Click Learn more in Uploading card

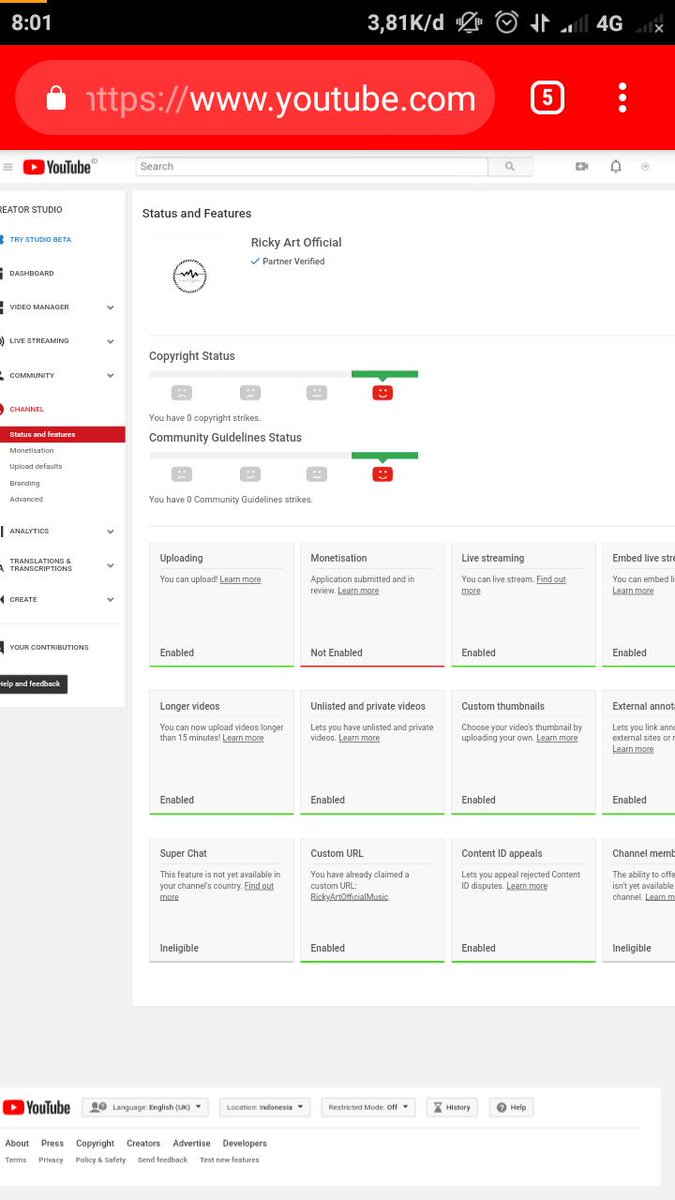pos(240,580)
